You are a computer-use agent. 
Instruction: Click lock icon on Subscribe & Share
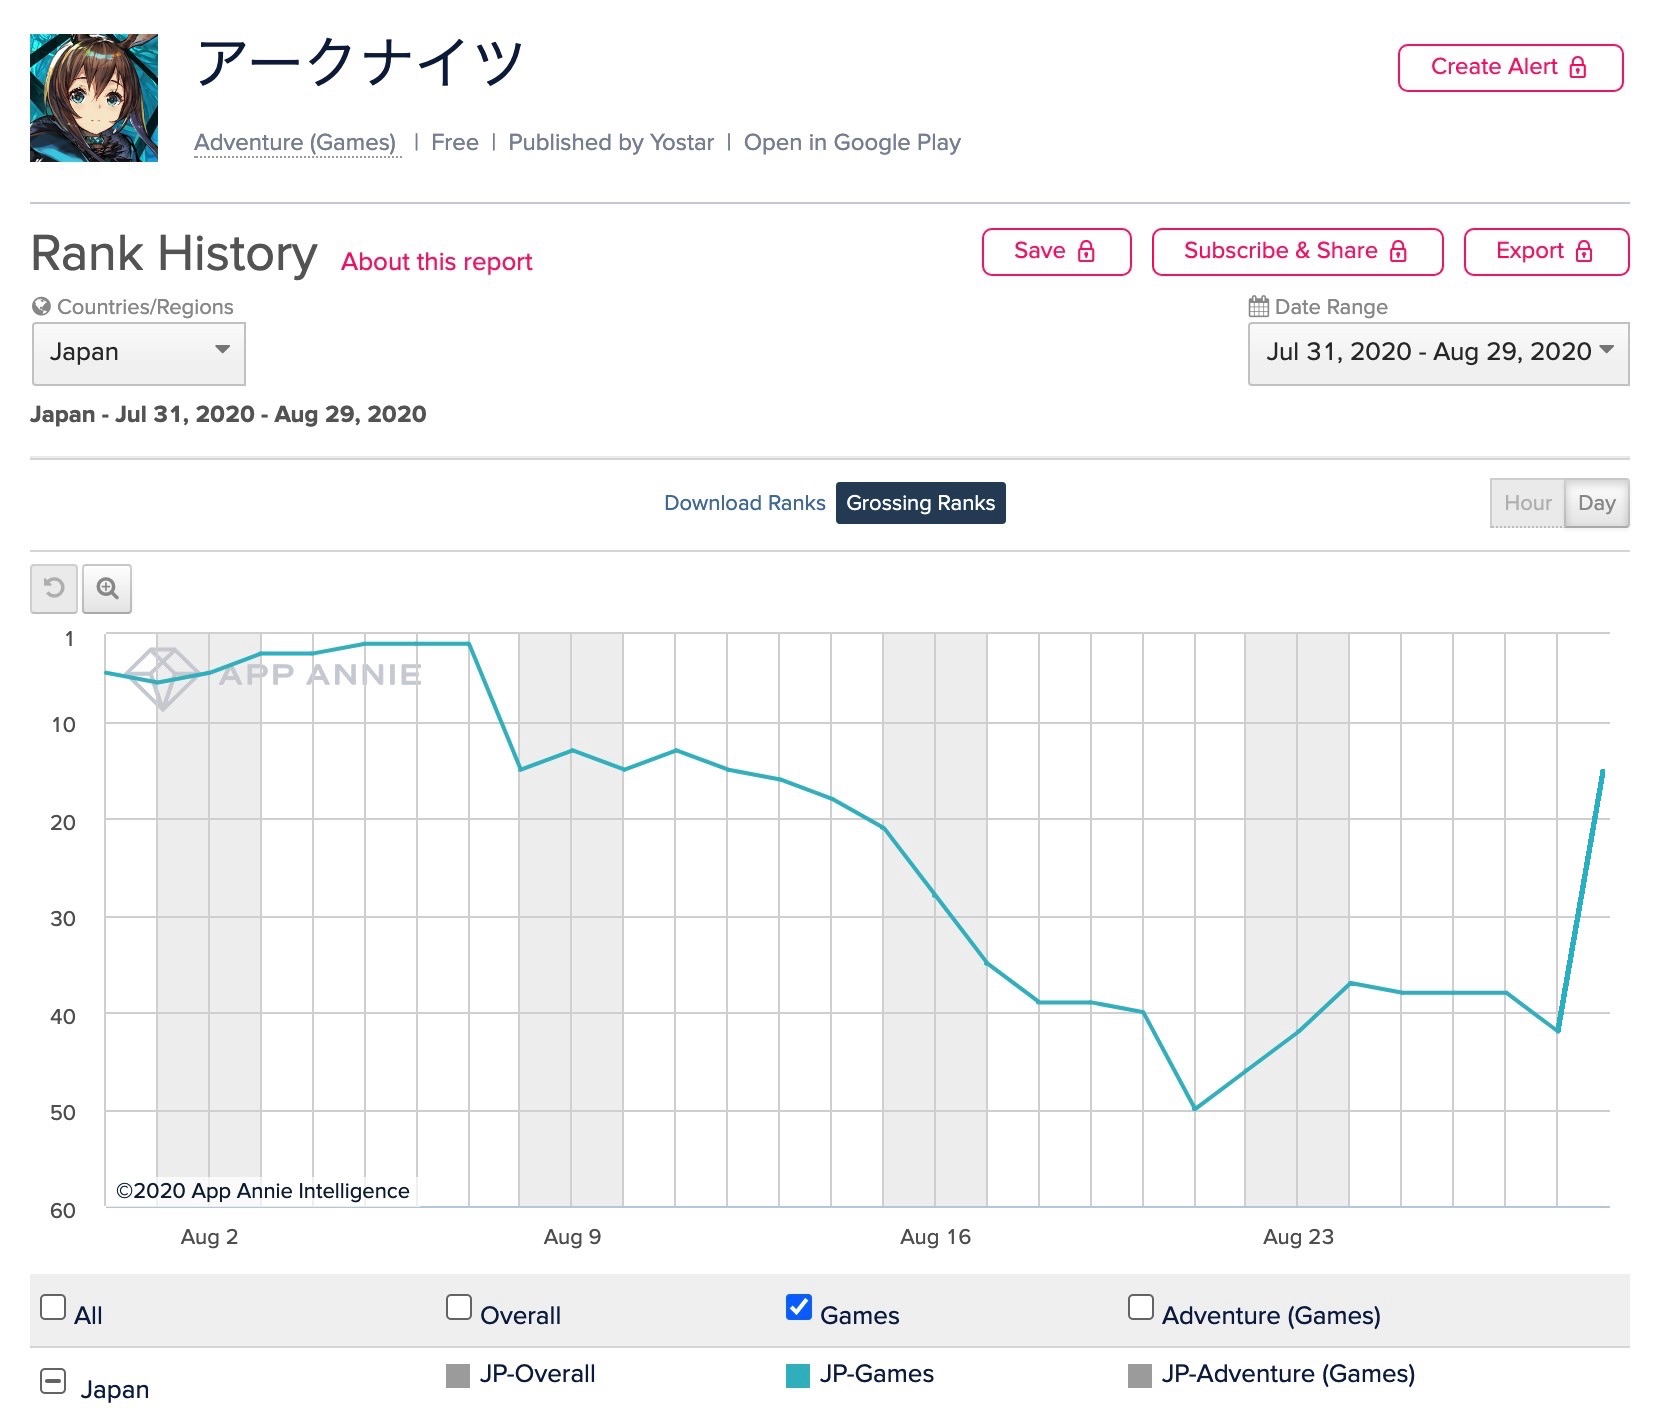1398,251
